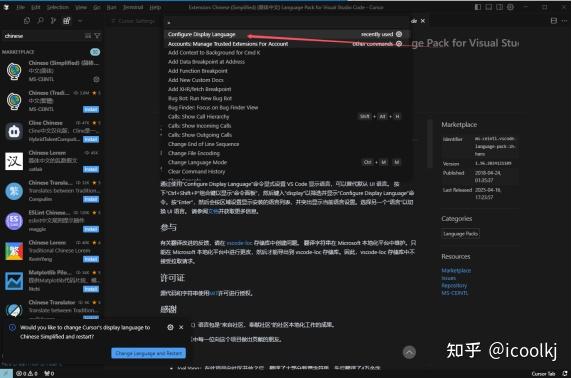Image resolution: width=572 pixels, height=378 pixels.
Task: Split the editor with split icon
Action: pos(554,21)
